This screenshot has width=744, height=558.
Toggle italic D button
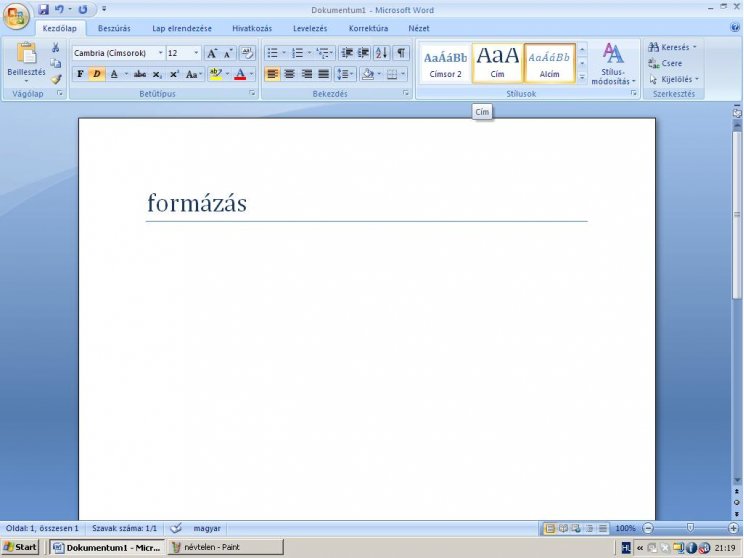point(97,74)
